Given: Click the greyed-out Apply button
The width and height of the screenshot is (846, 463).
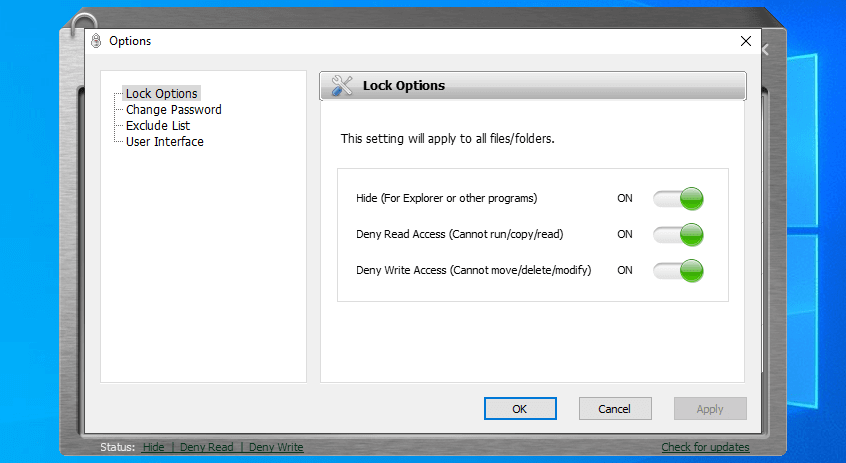Looking at the screenshot, I should pos(709,409).
